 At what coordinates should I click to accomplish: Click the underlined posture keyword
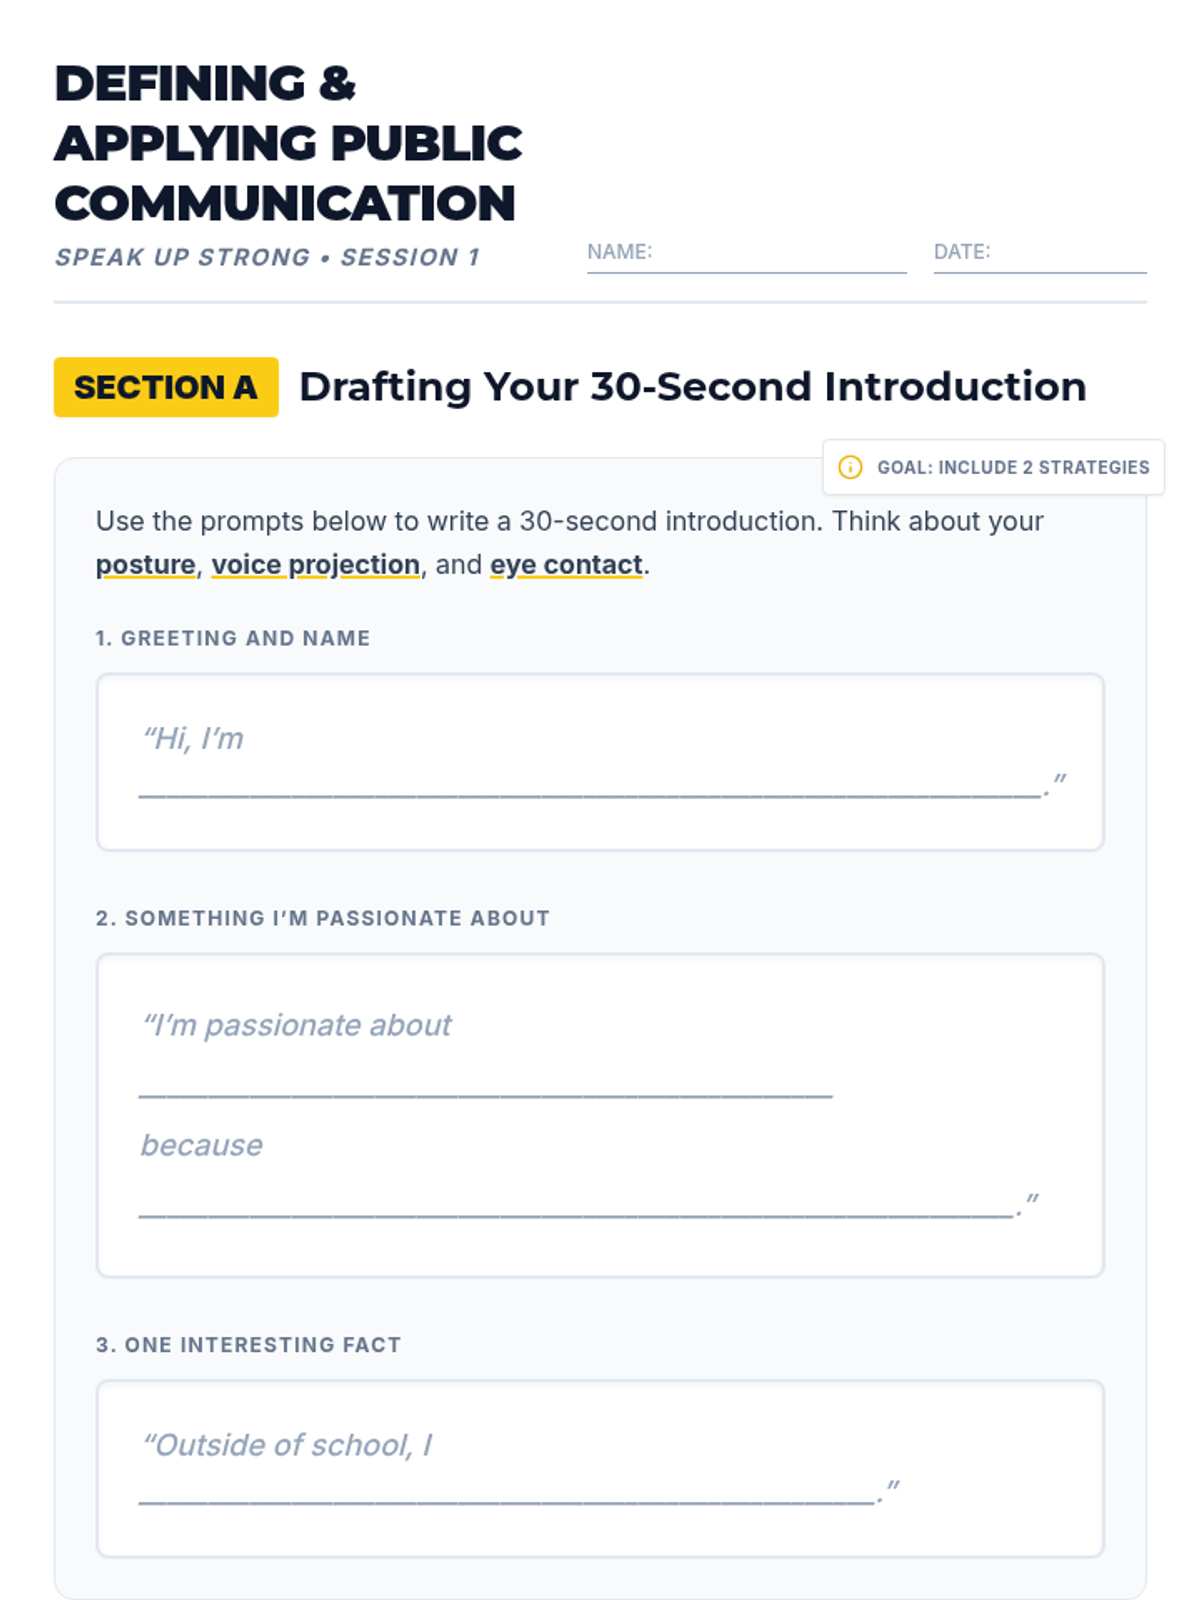pyautogui.click(x=146, y=565)
